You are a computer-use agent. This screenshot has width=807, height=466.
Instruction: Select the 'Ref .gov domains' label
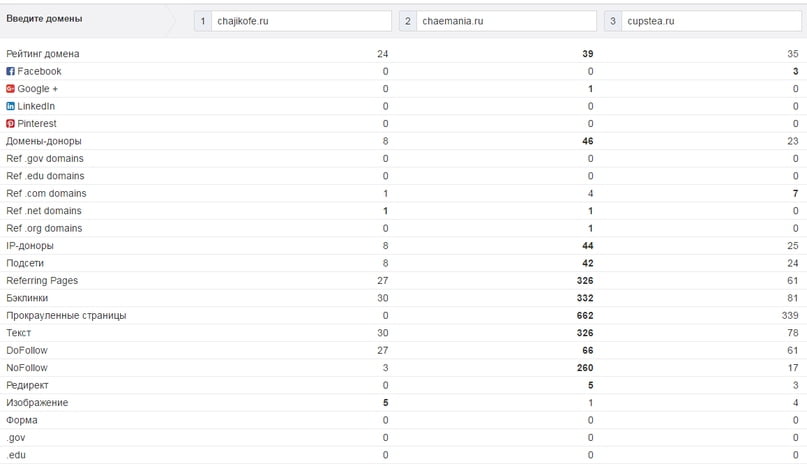[x=45, y=159]
